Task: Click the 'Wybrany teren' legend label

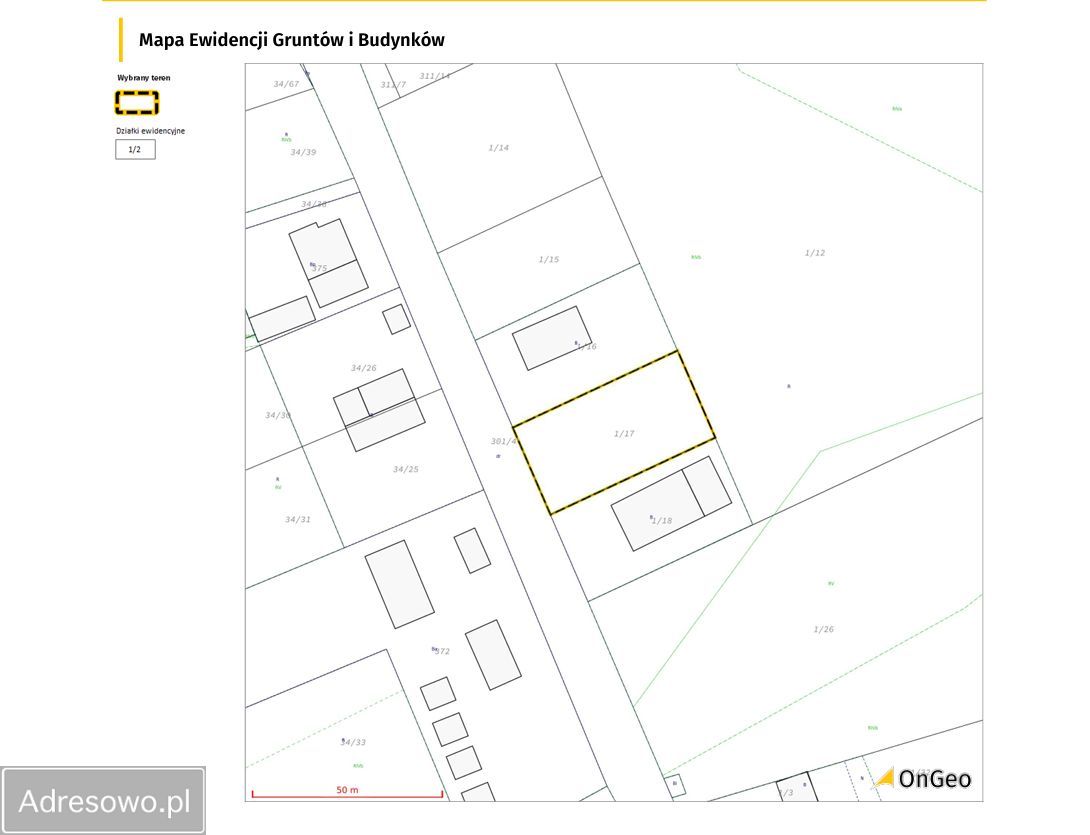Action: click(144, 78)
